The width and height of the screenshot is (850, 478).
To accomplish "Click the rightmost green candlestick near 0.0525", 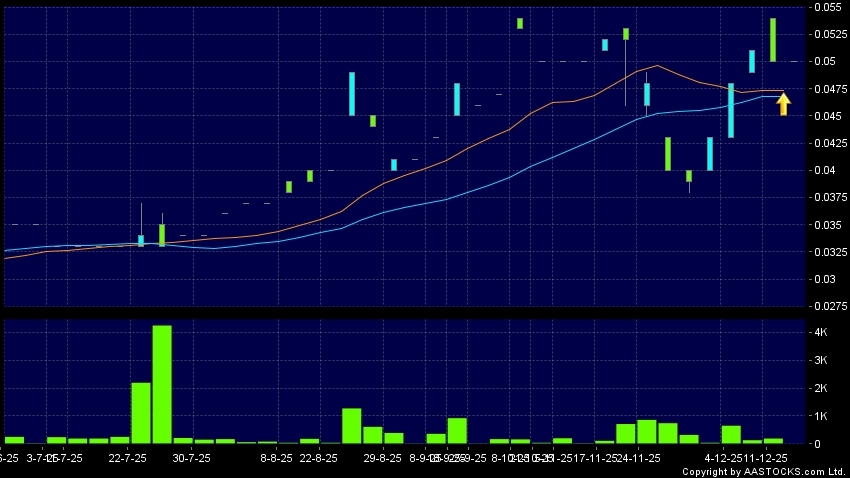I will [773, 39].
